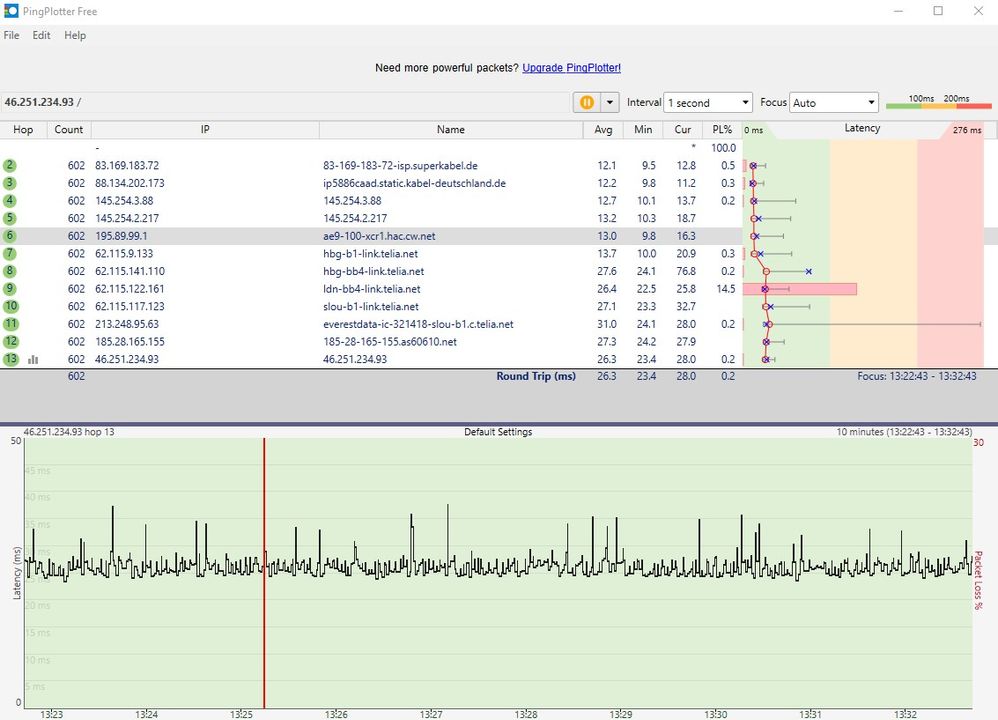Click the hop 6 number icon
The image size is (998, 720).
(10, 236)
